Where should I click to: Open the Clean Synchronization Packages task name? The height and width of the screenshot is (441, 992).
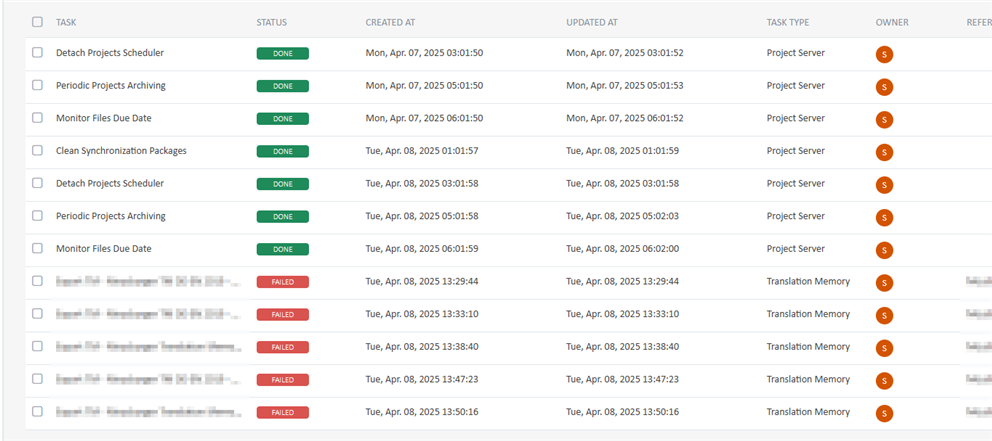pos(121,151)
